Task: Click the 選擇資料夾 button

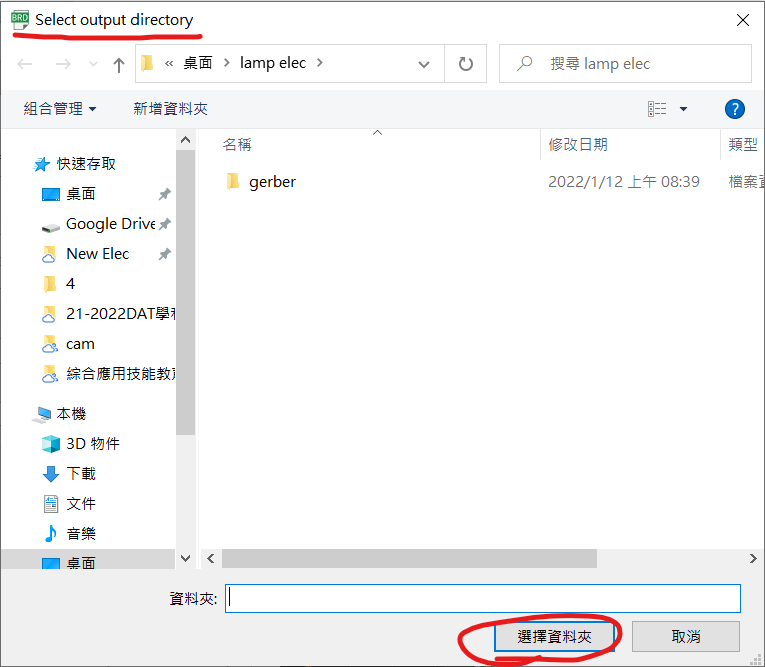Action: [x=554, y=636]
